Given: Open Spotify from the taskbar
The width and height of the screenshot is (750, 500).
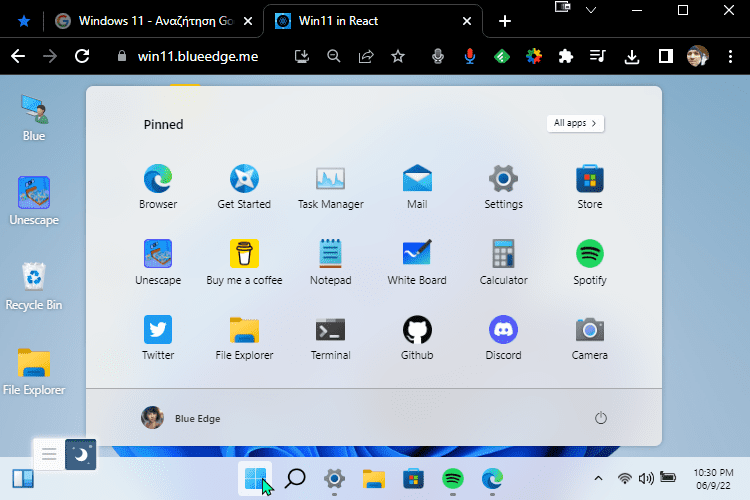Looking at the screenshot, I should click(452, 478).
